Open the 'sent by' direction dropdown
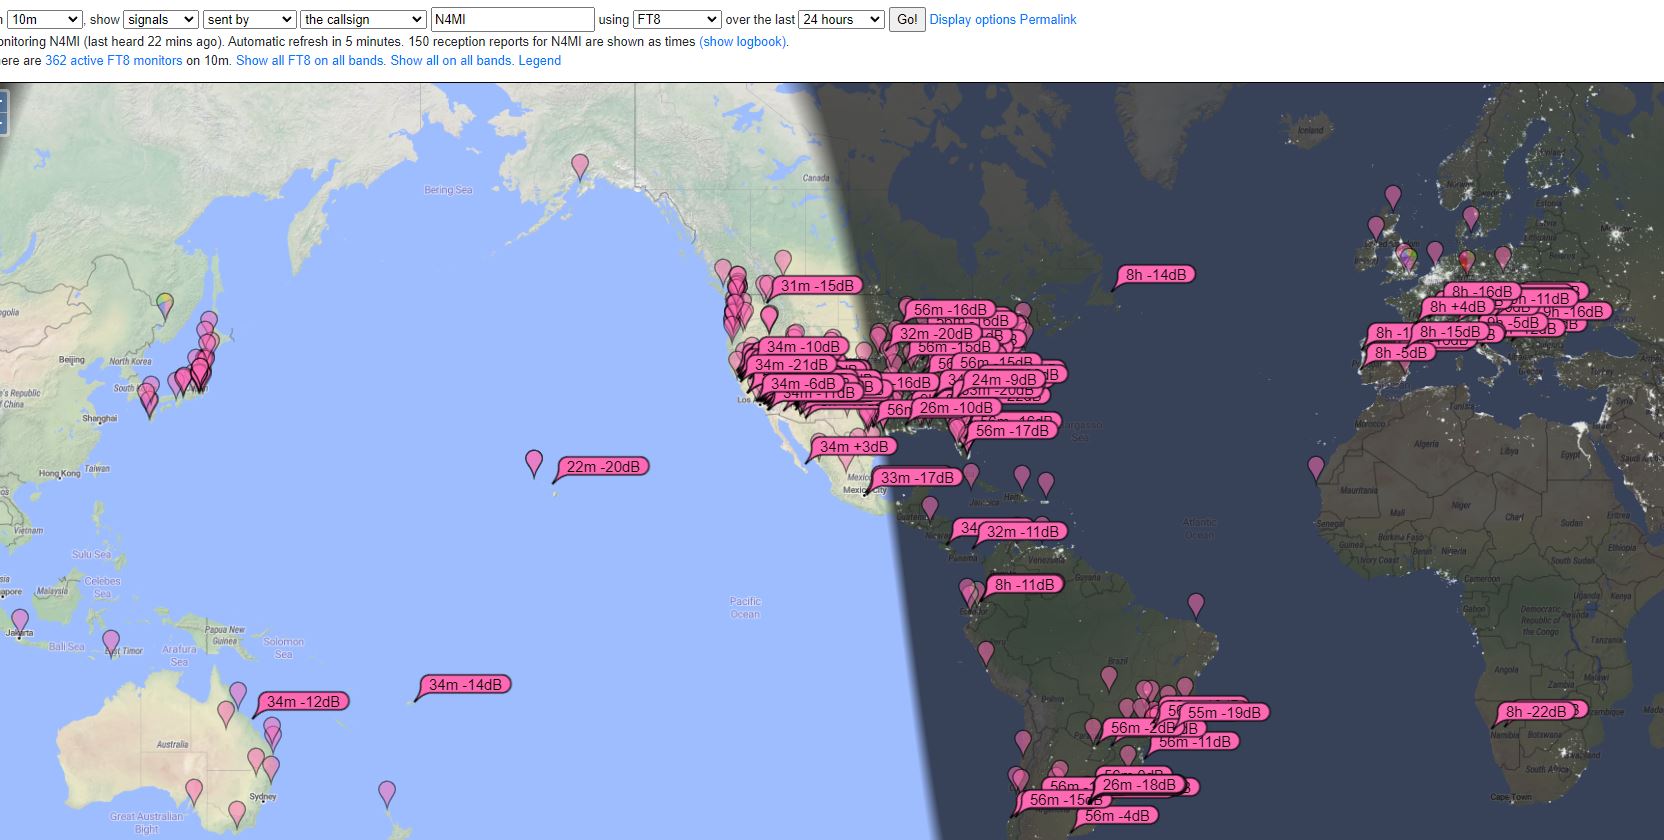Screen dimensions: 1664x840 click(249, 20)
